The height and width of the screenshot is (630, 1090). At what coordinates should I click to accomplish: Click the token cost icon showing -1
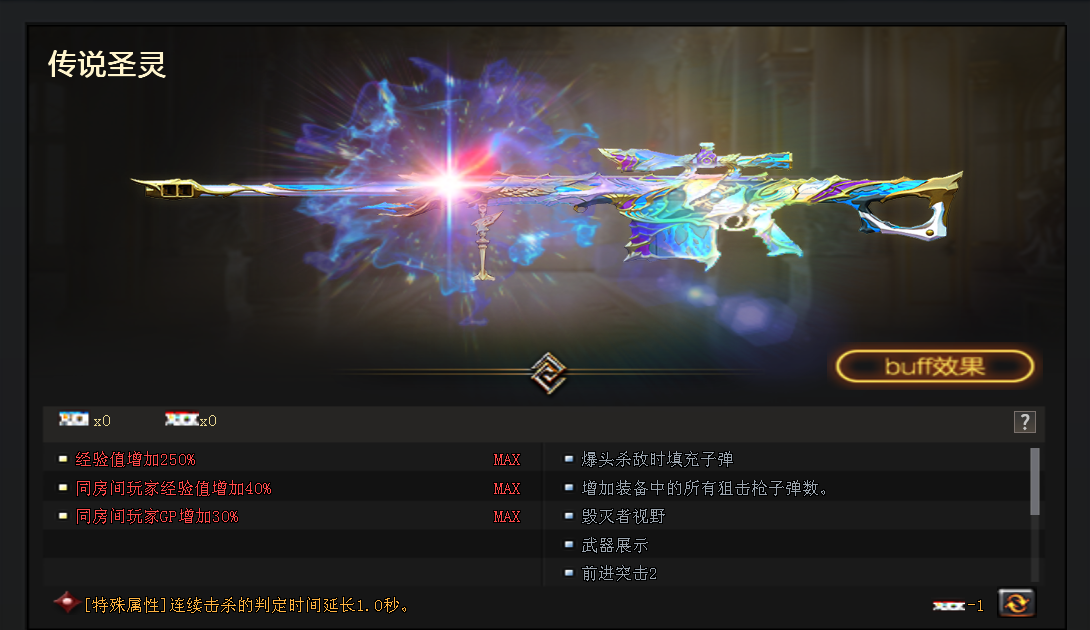pos(948,606)
